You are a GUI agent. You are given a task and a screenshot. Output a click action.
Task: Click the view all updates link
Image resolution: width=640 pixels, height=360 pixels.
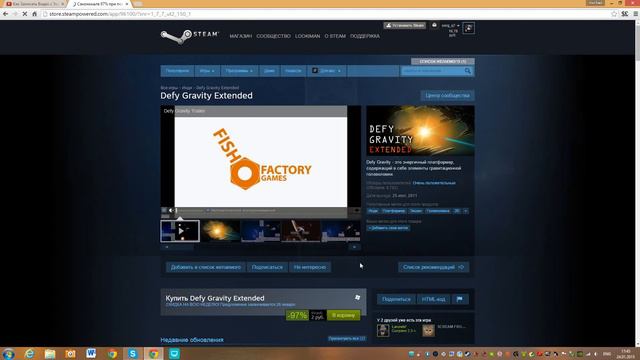347,338
